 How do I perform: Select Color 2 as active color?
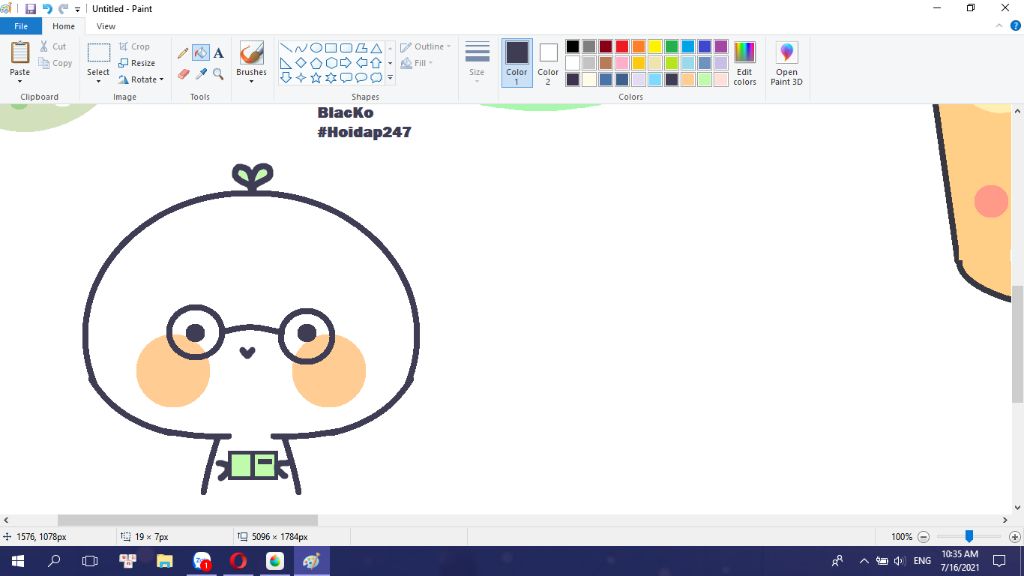point(548,63)
